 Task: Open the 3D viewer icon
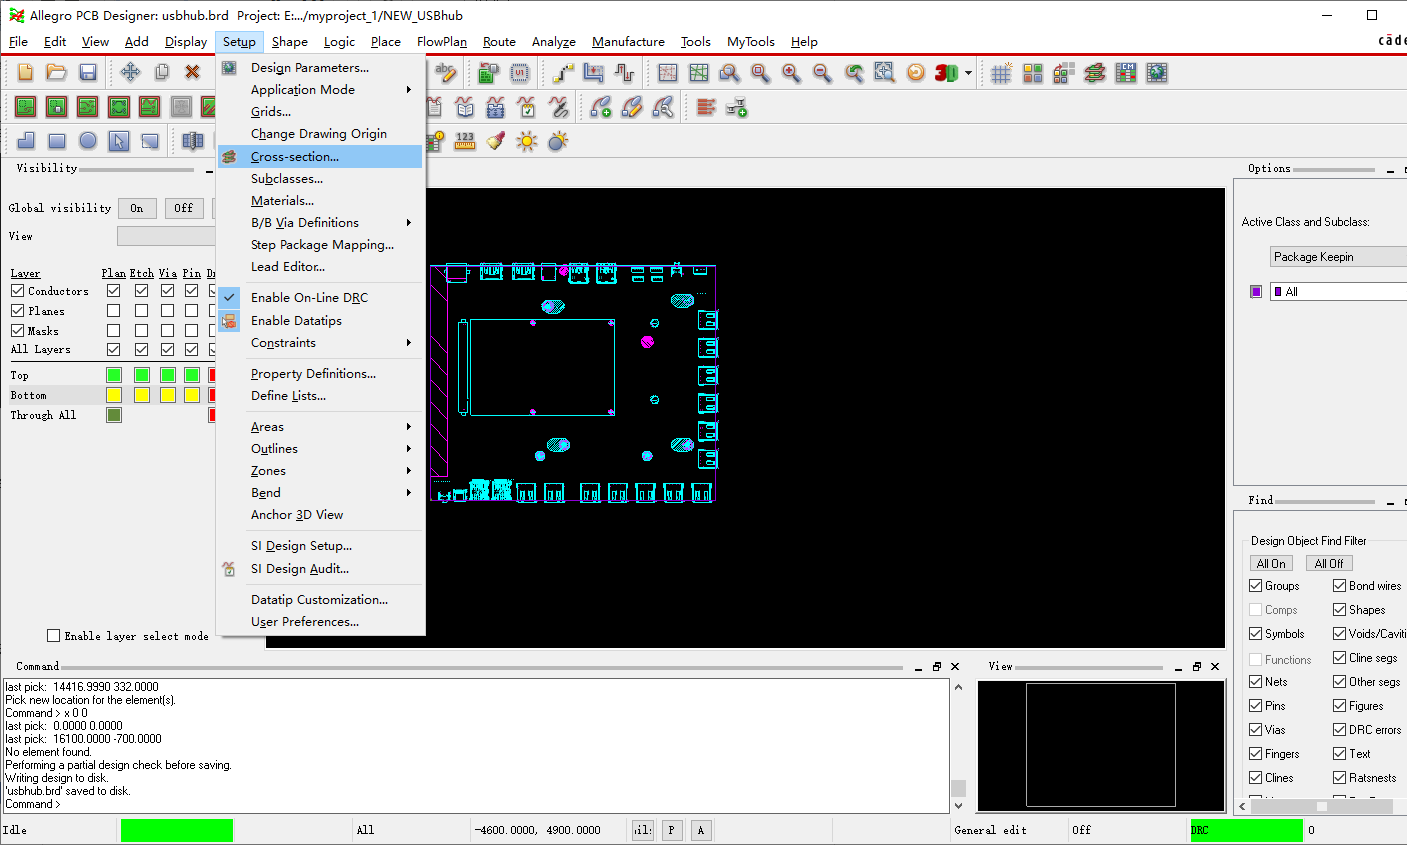coord(946,73)
